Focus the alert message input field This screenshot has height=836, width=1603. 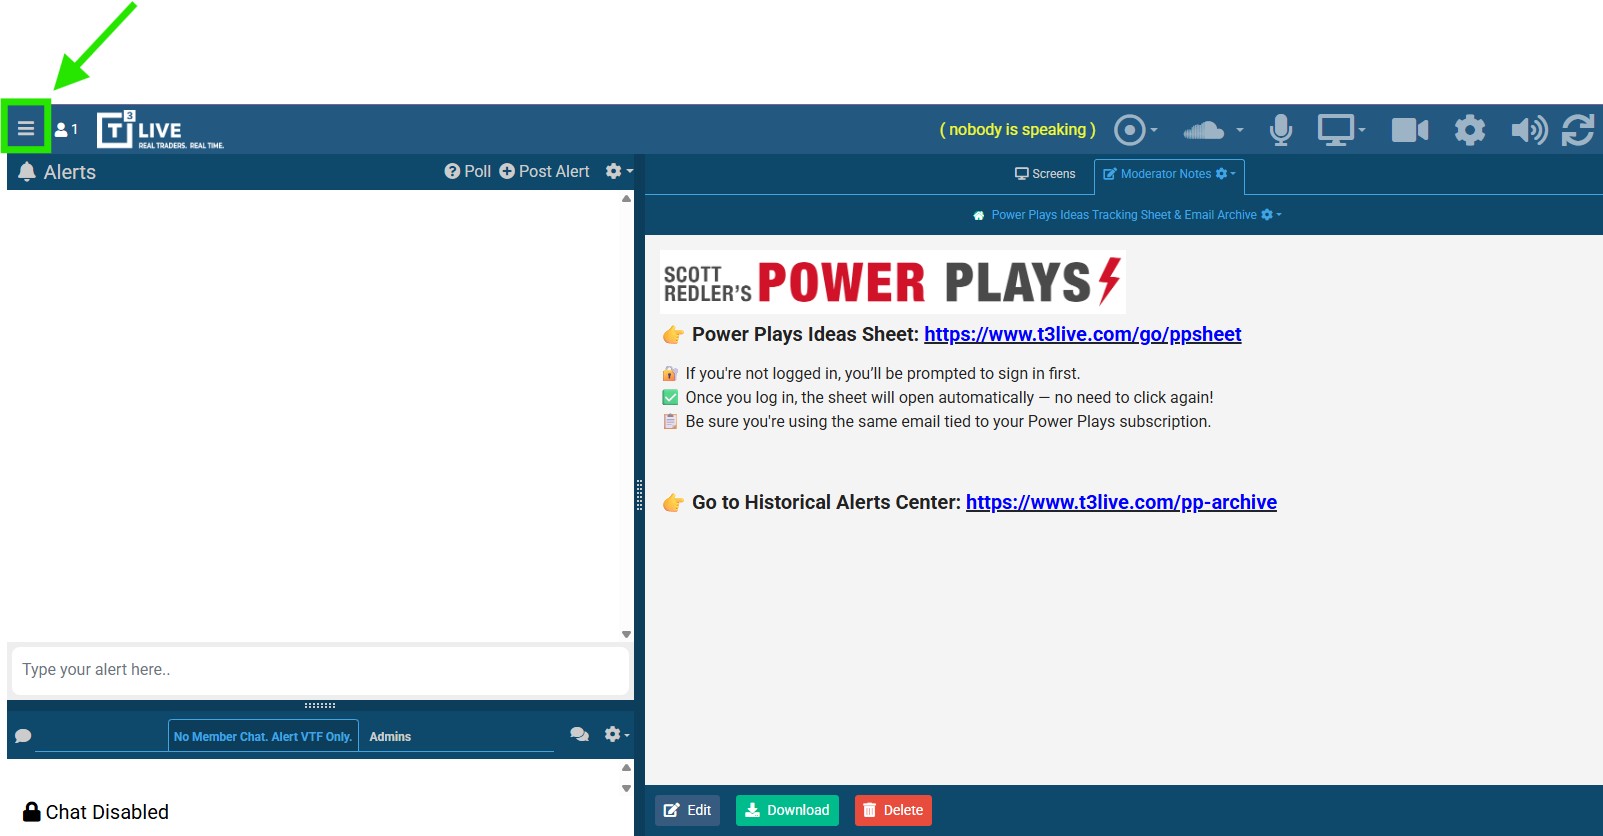(x=320, y=670)
